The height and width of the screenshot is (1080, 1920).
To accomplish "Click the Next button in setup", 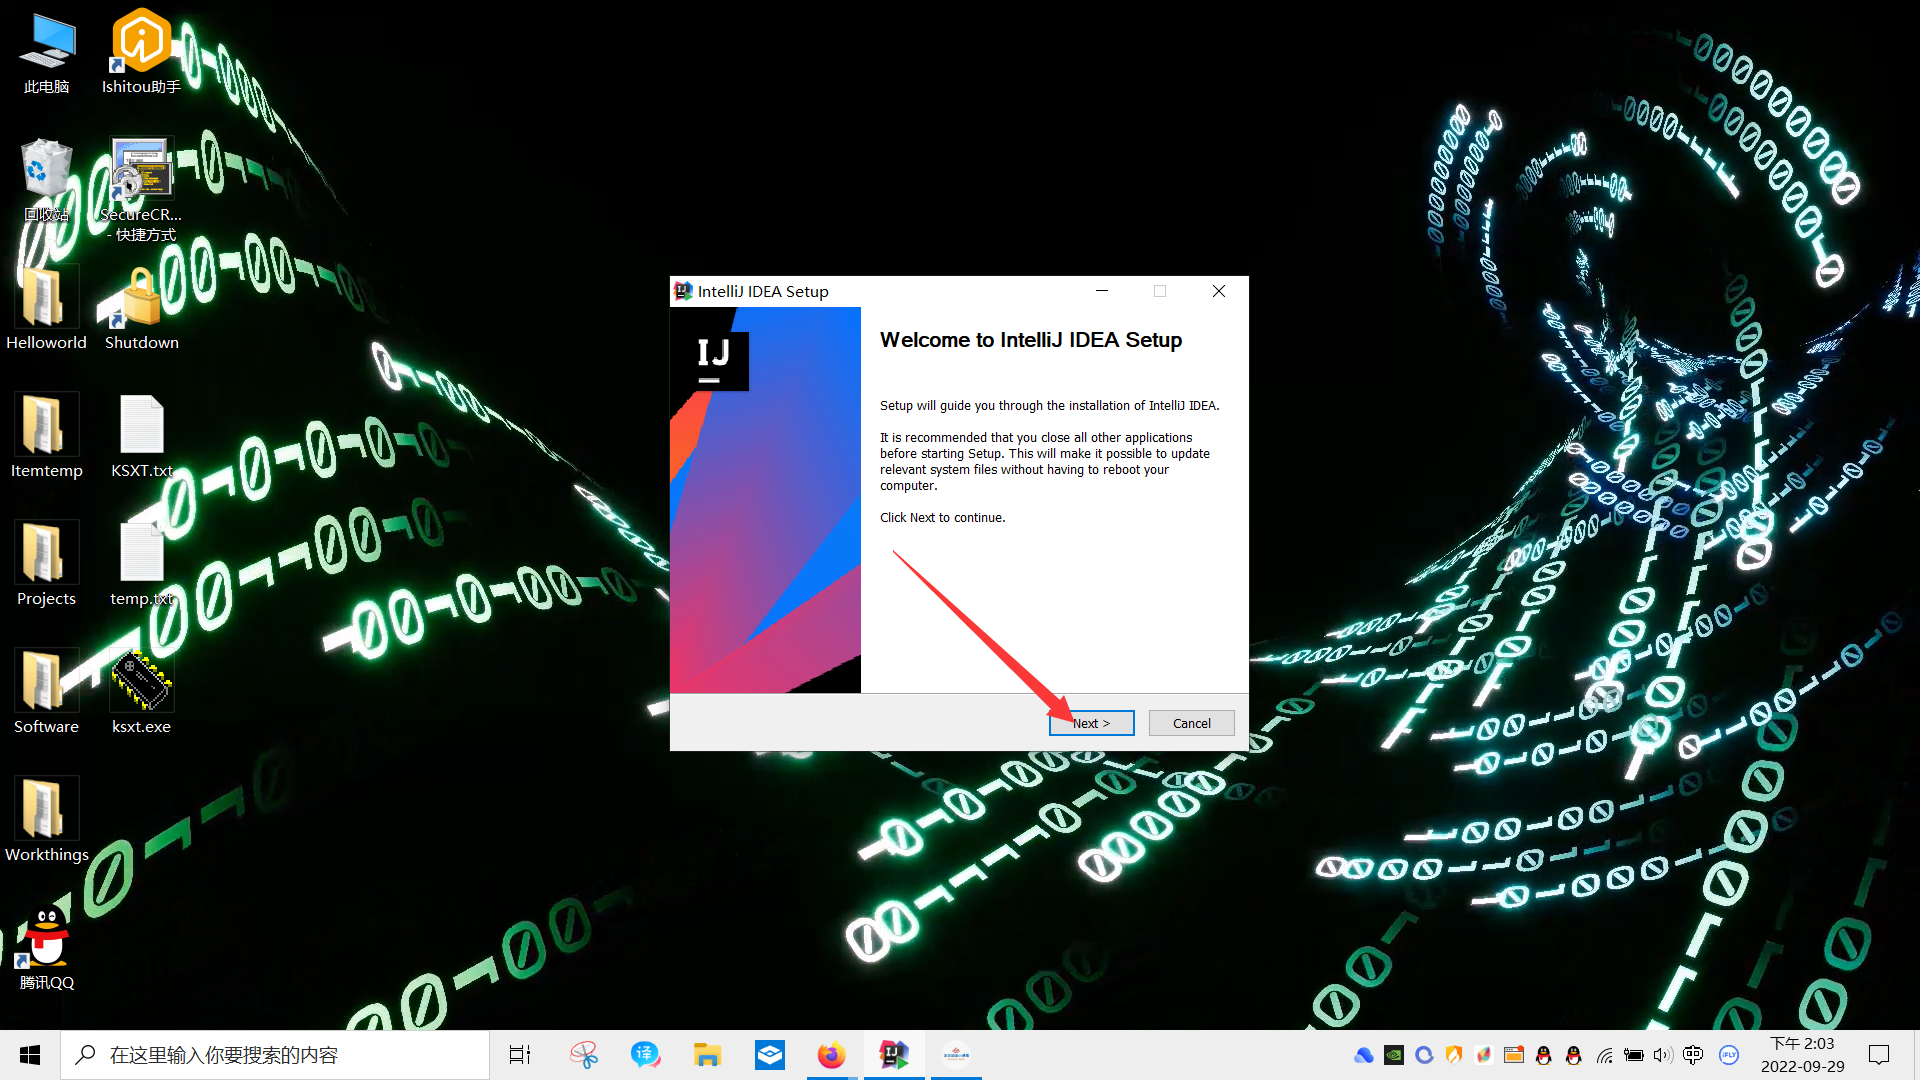I will 1091,723.
